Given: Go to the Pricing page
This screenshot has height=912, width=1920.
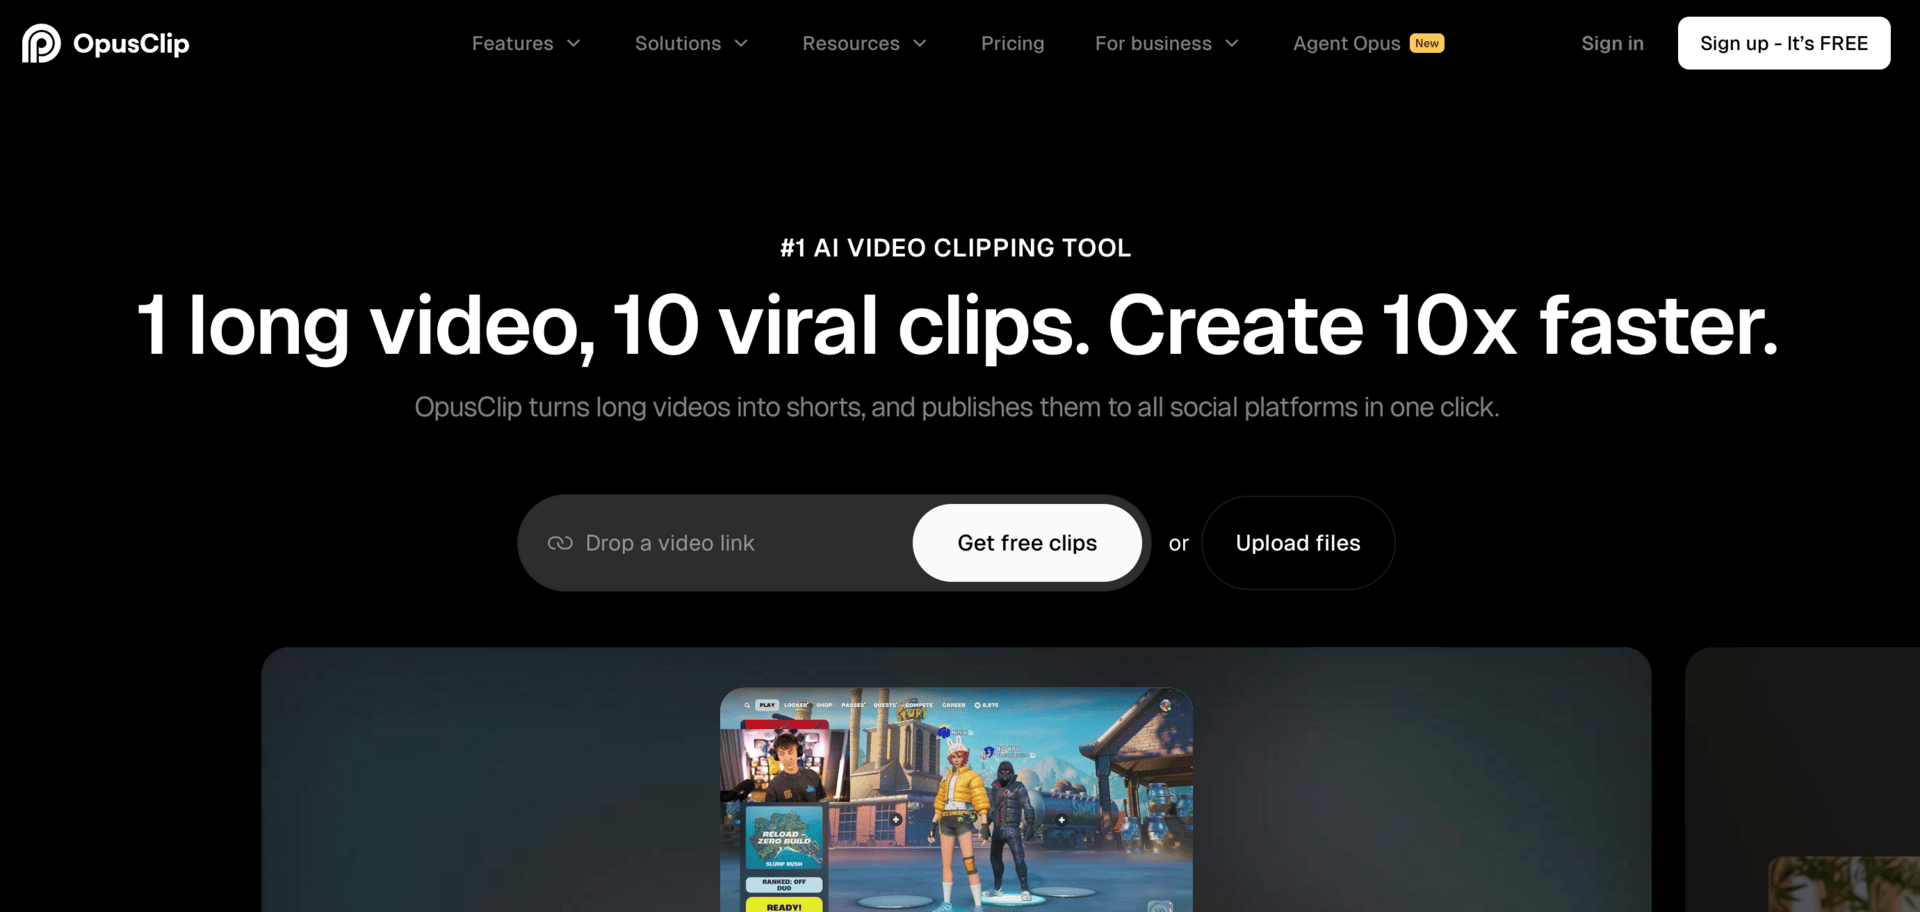Looking at the screenshot, I should tap(1012, 43).
